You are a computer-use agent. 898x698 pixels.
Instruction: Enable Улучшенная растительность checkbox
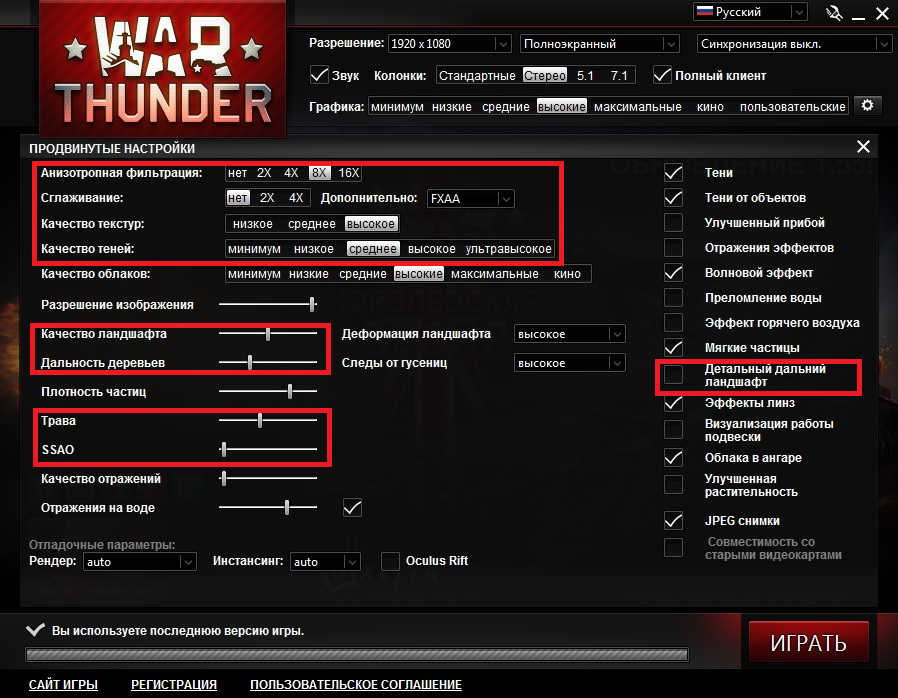pos(674,484)
